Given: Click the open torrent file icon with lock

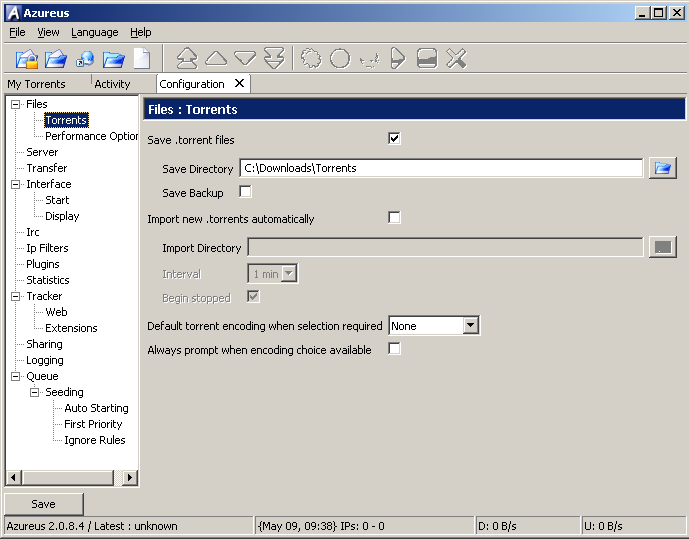Looking at the screenshot, I should coord(27,58).
